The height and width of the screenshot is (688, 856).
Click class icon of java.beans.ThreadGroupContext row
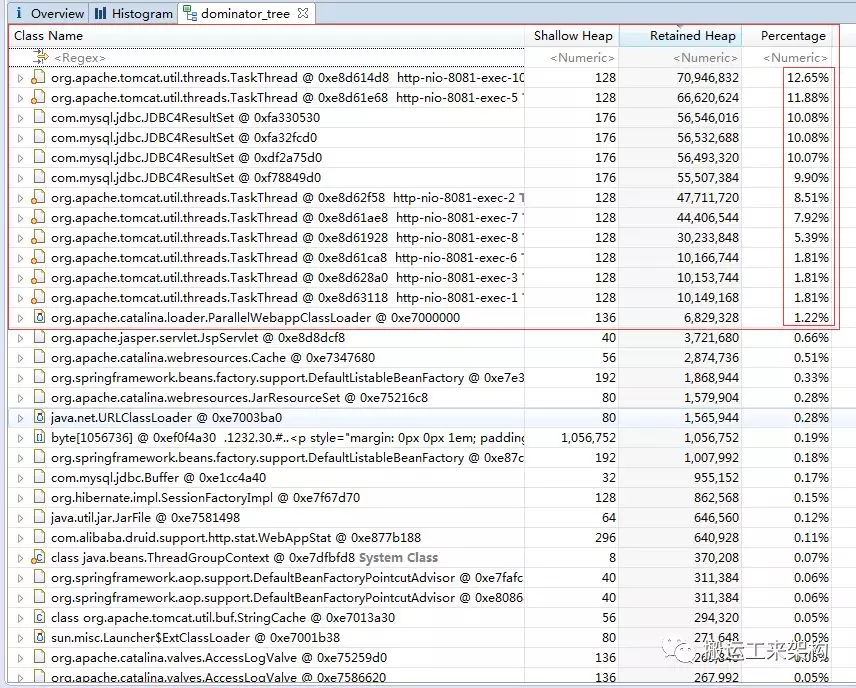(x=38, y=557)
